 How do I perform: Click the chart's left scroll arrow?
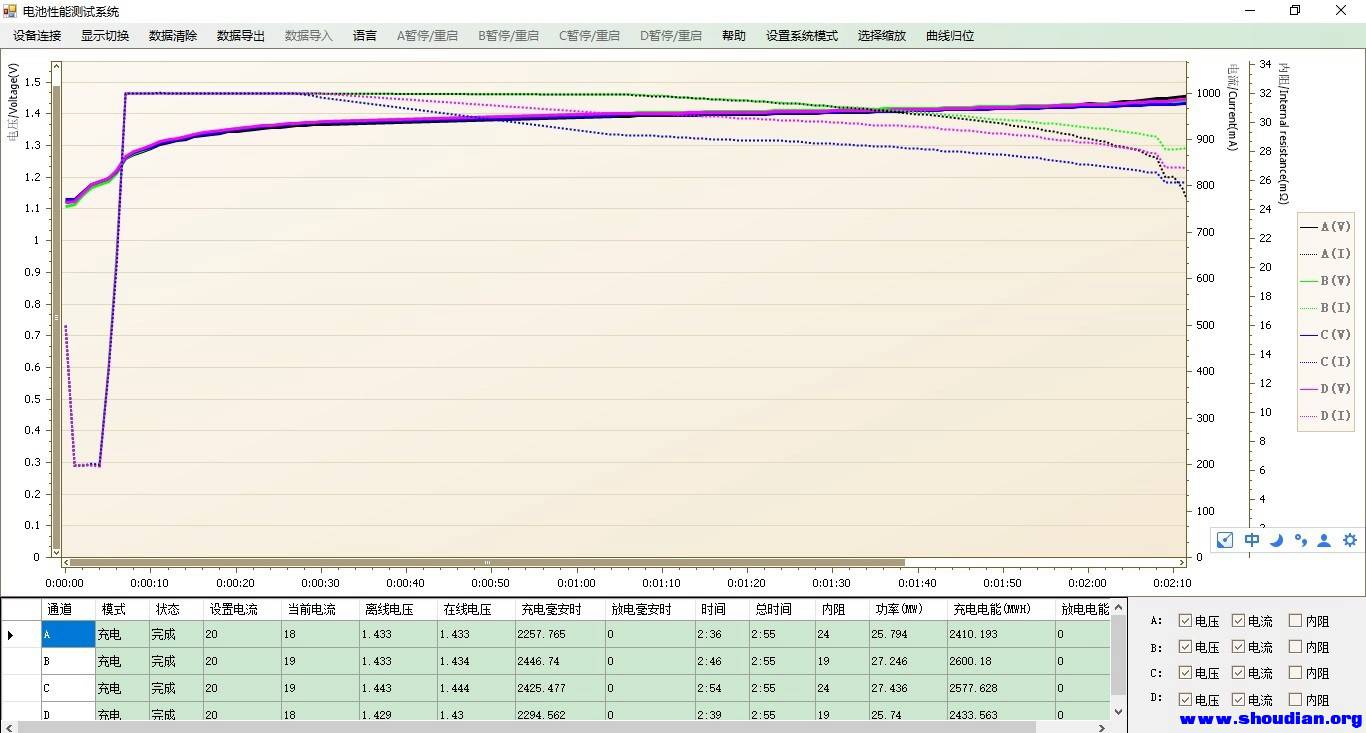tap(65, 562)
